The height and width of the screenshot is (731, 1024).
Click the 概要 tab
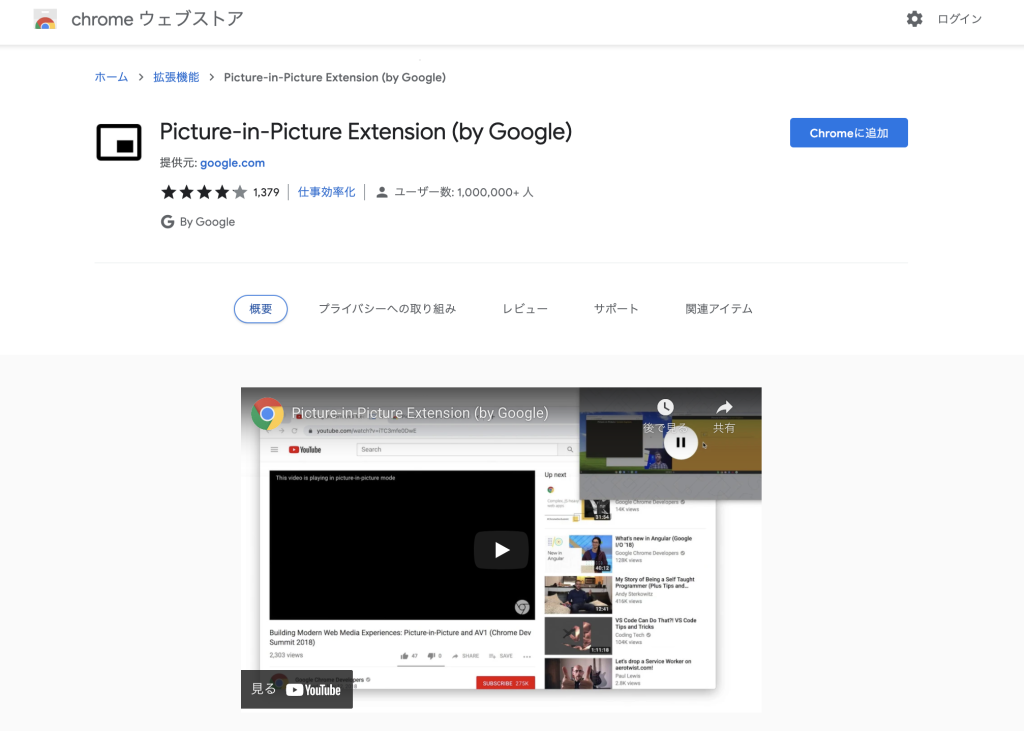(x=260, y=309)
